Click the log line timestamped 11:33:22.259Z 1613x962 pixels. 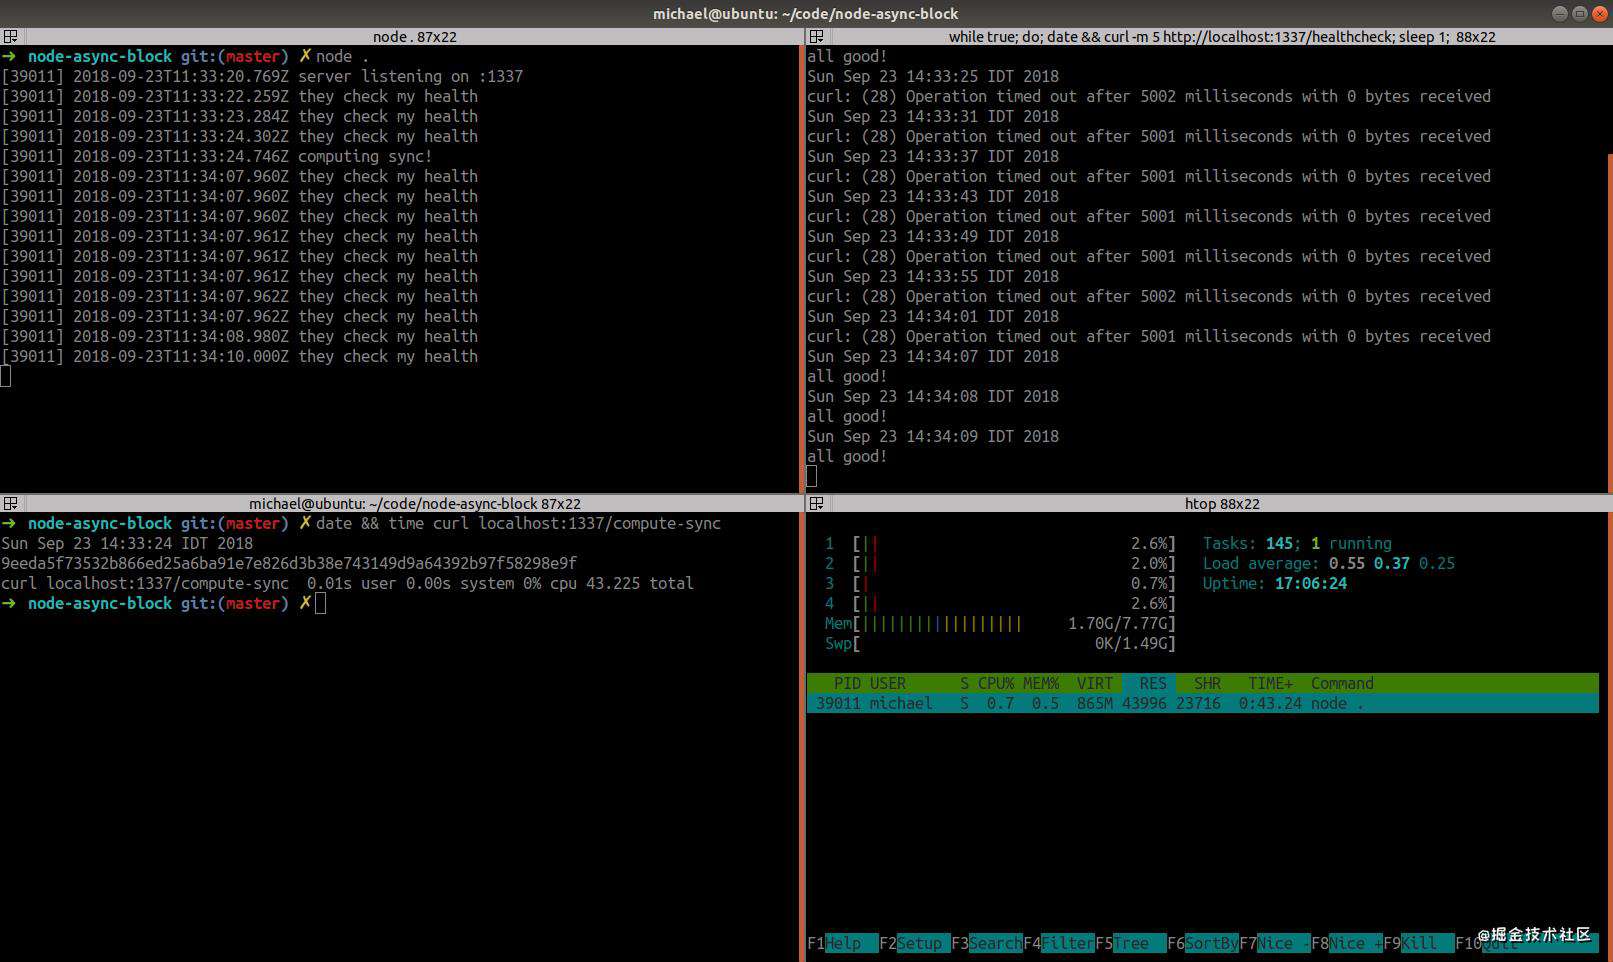click(x=240, y=96)
